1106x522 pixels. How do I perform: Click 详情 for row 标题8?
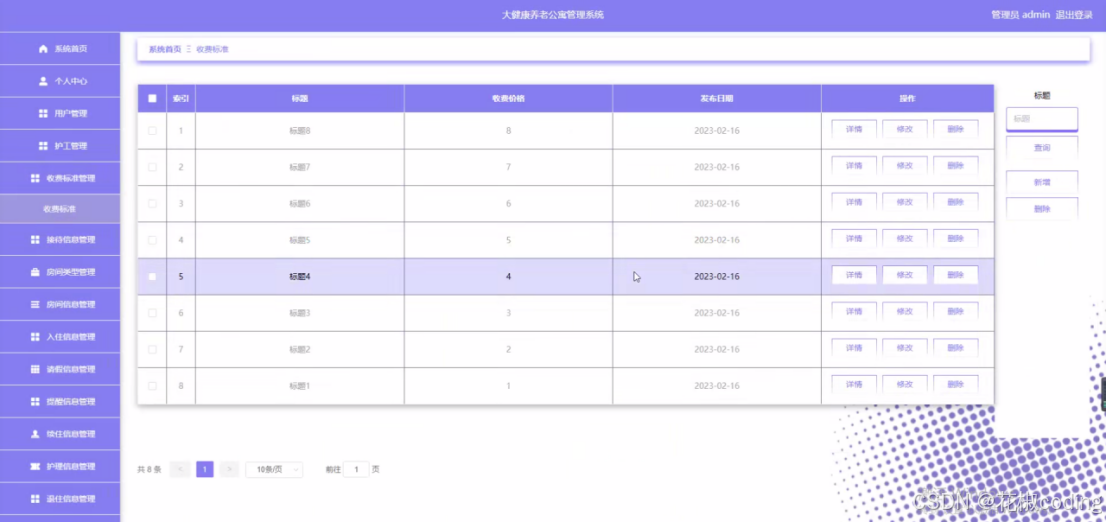(854, 129)
